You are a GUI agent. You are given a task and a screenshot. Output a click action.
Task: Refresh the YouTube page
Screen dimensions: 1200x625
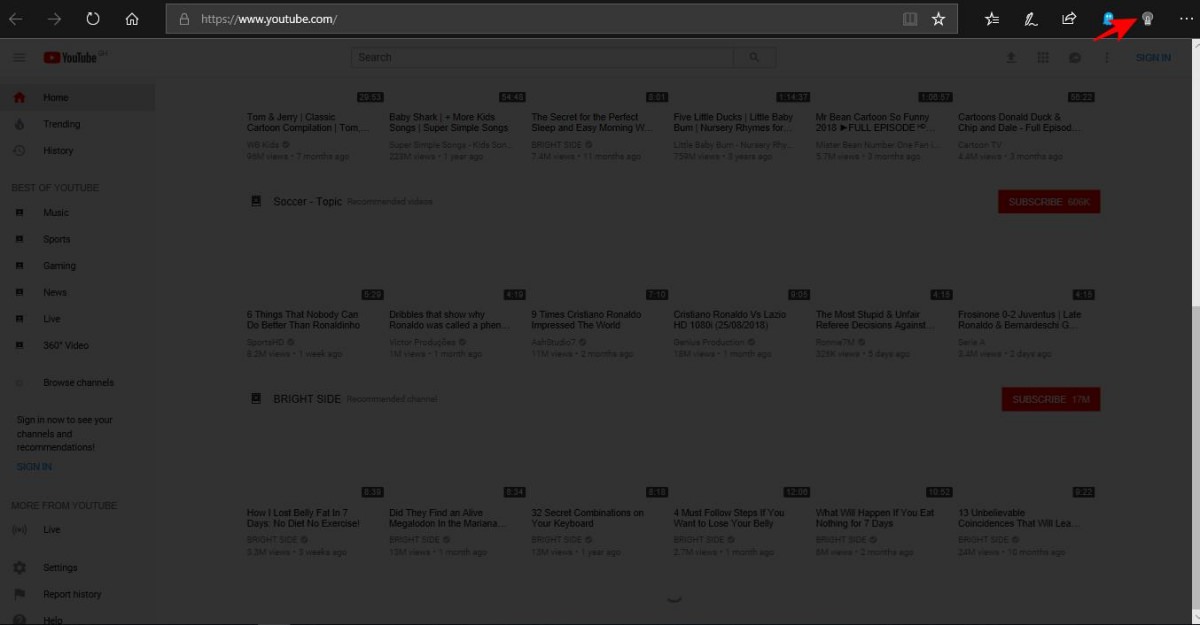click(93, 19)
